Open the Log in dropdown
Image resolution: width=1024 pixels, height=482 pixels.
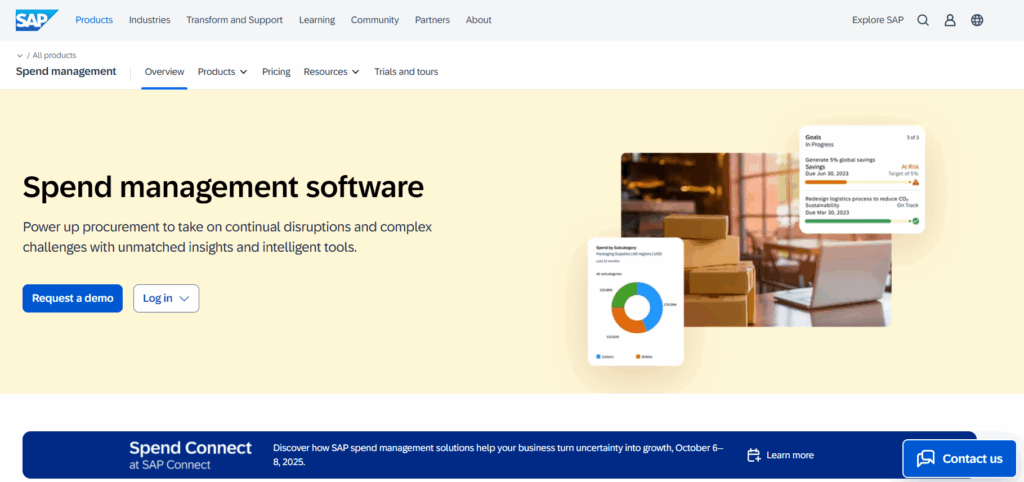pyautogui.click(x=166, y=298)
